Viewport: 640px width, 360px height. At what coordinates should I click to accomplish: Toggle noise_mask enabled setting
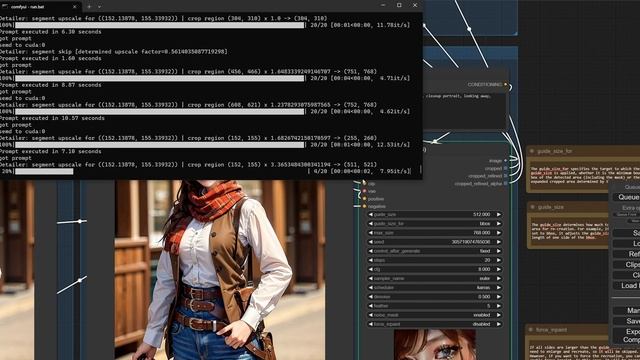[x=435, y=315]
